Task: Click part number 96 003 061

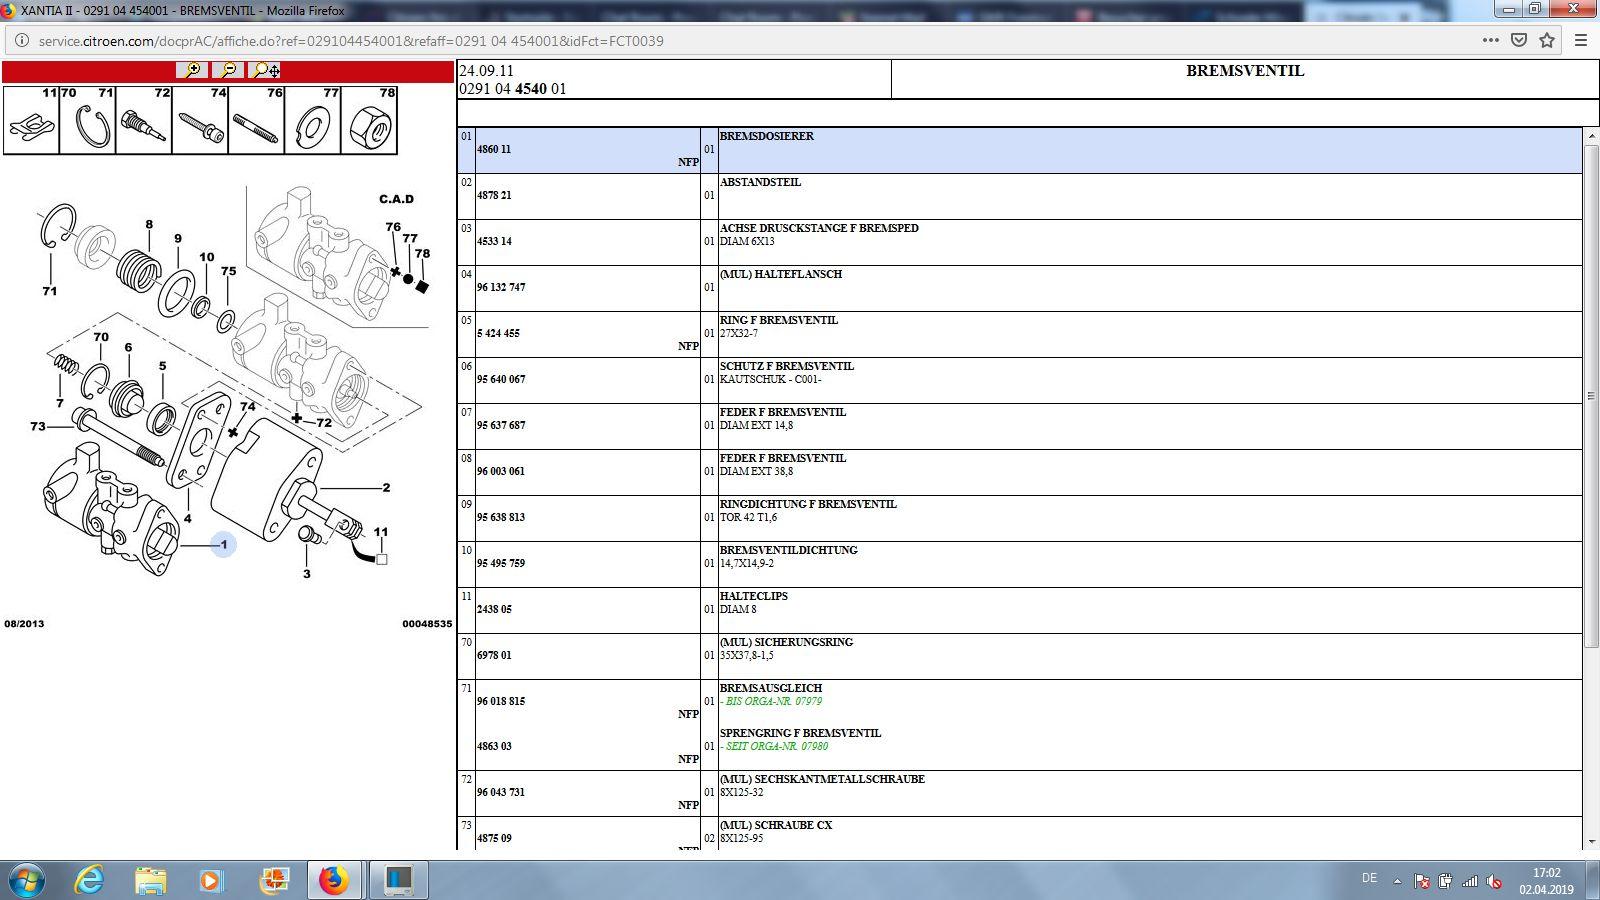Action: tap(501, 472)
